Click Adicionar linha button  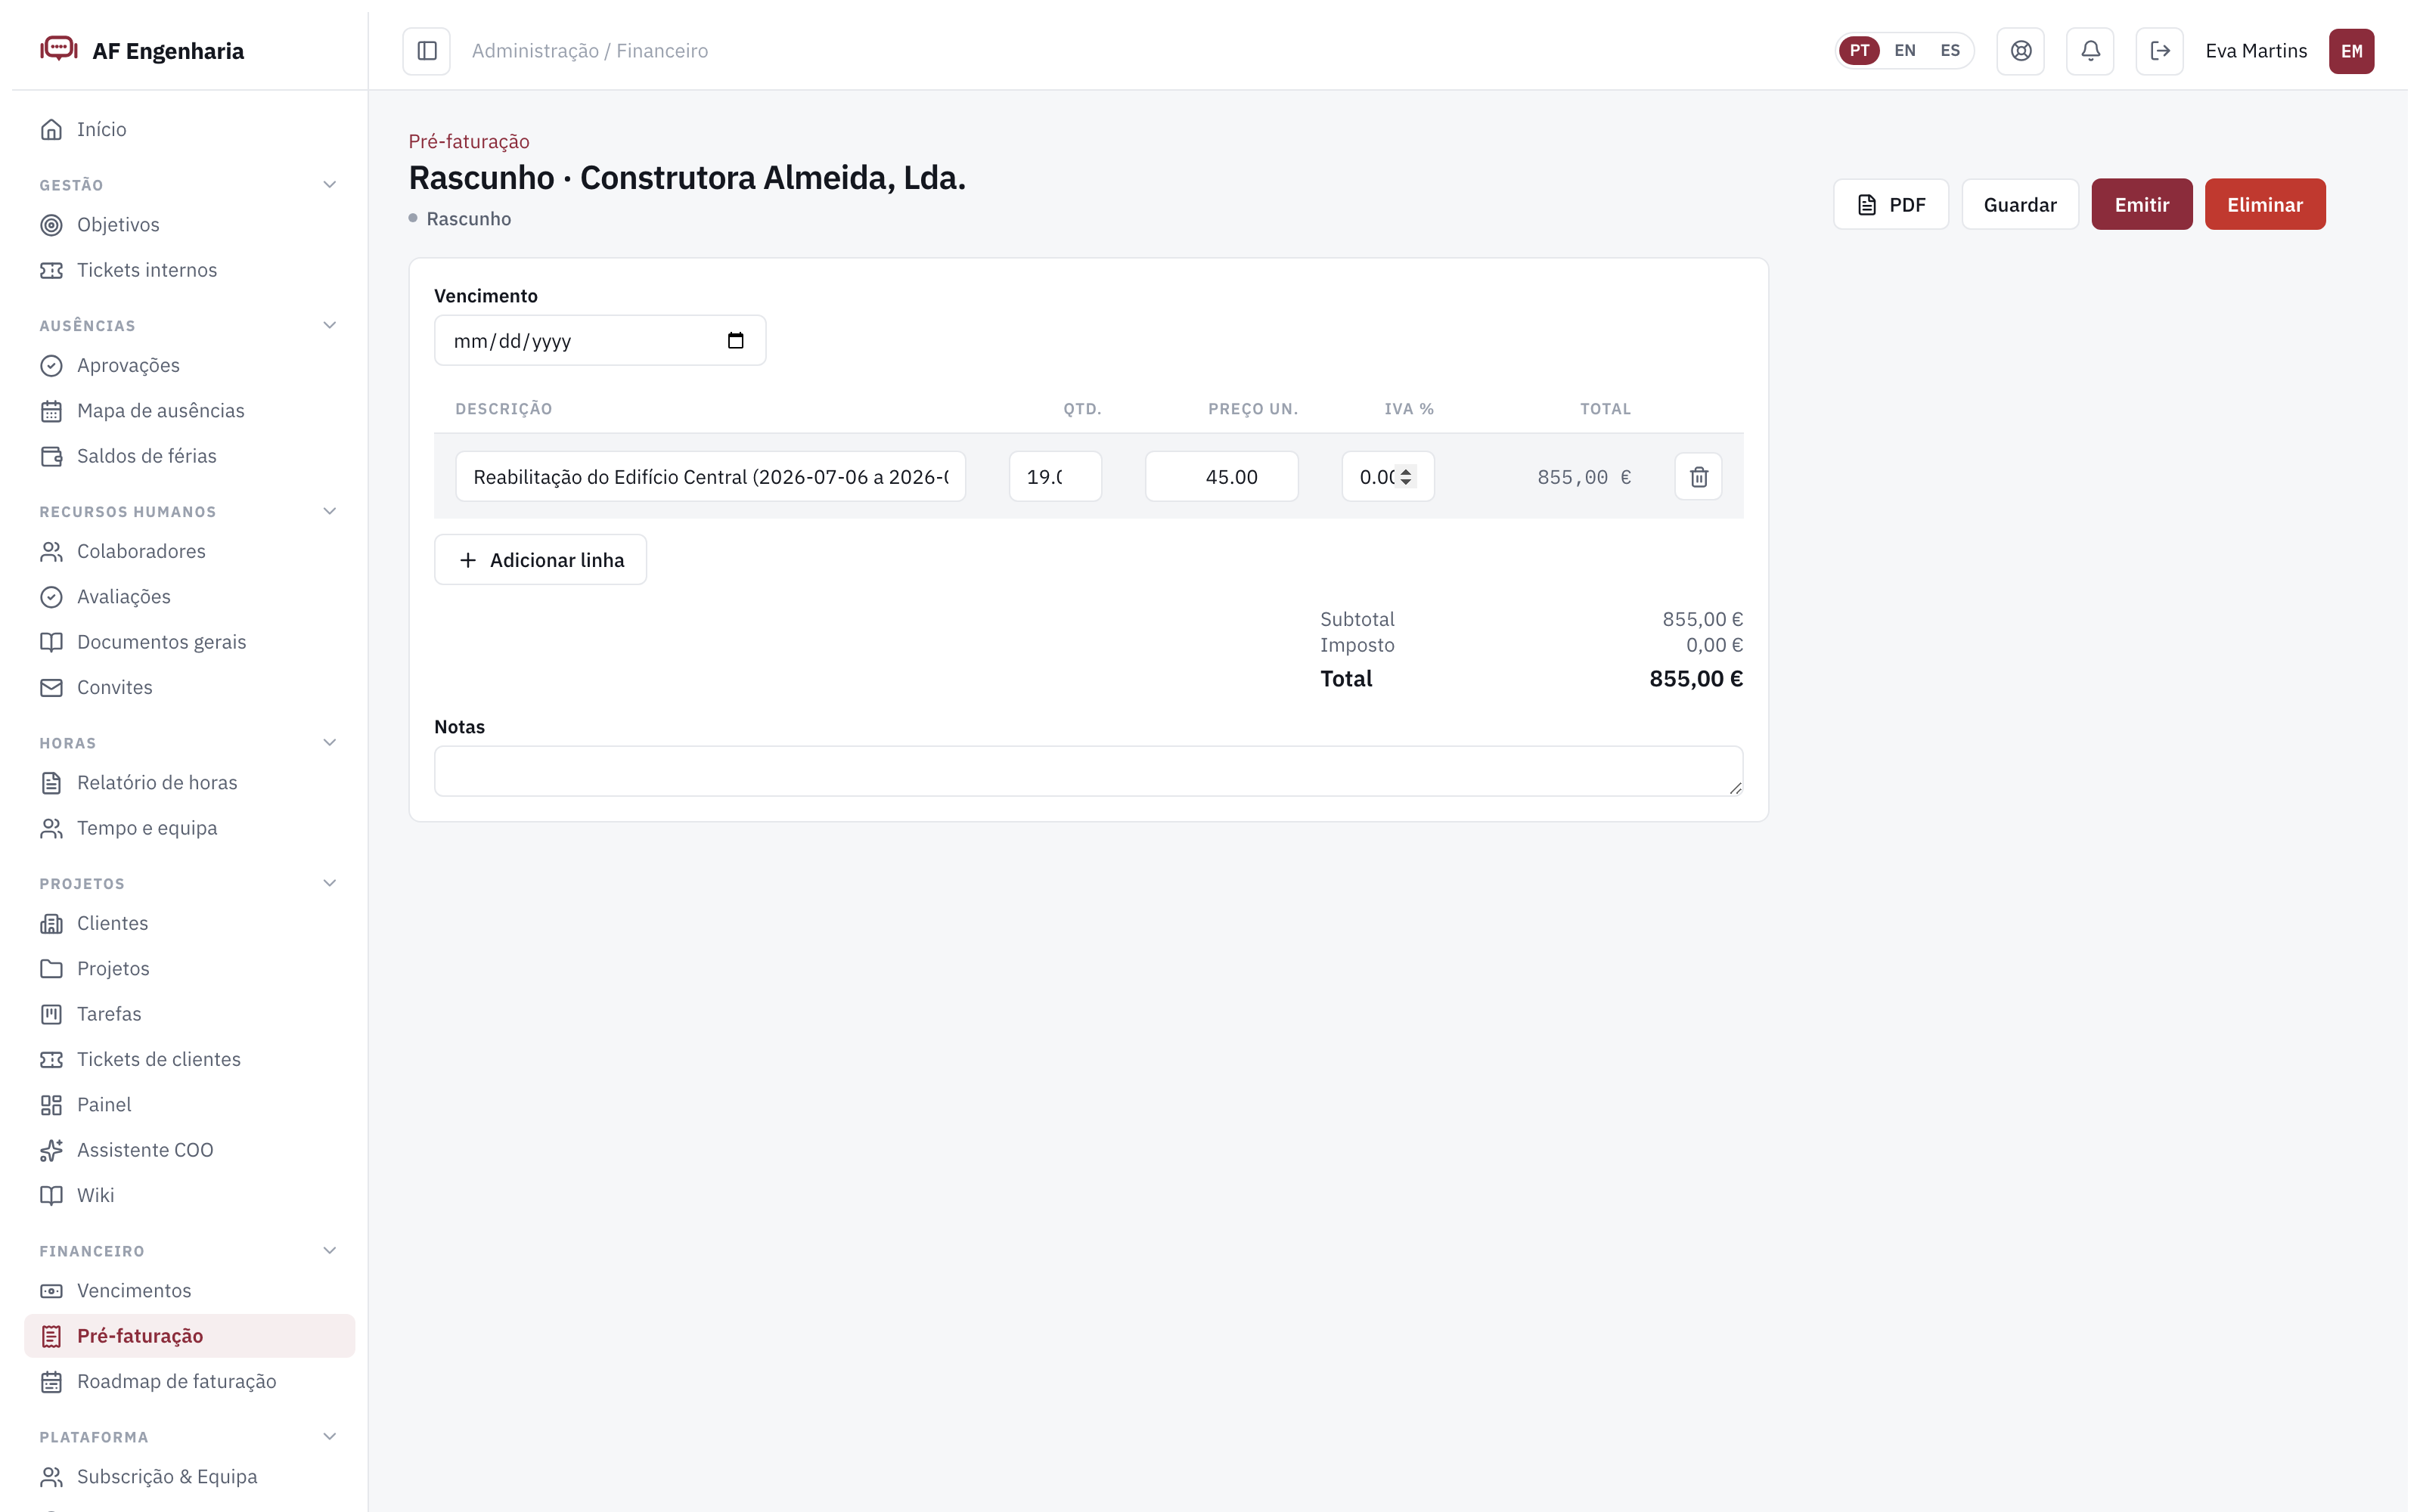540,560
